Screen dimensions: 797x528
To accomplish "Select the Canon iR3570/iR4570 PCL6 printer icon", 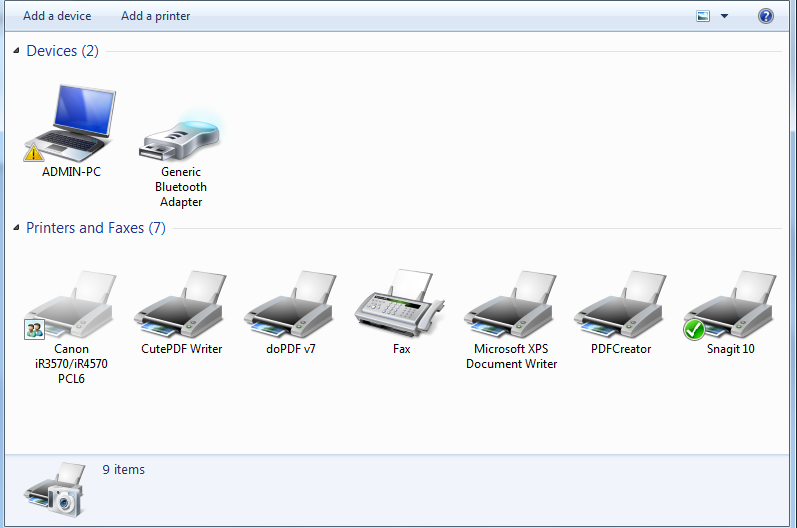I will click(x=71, y=304).
